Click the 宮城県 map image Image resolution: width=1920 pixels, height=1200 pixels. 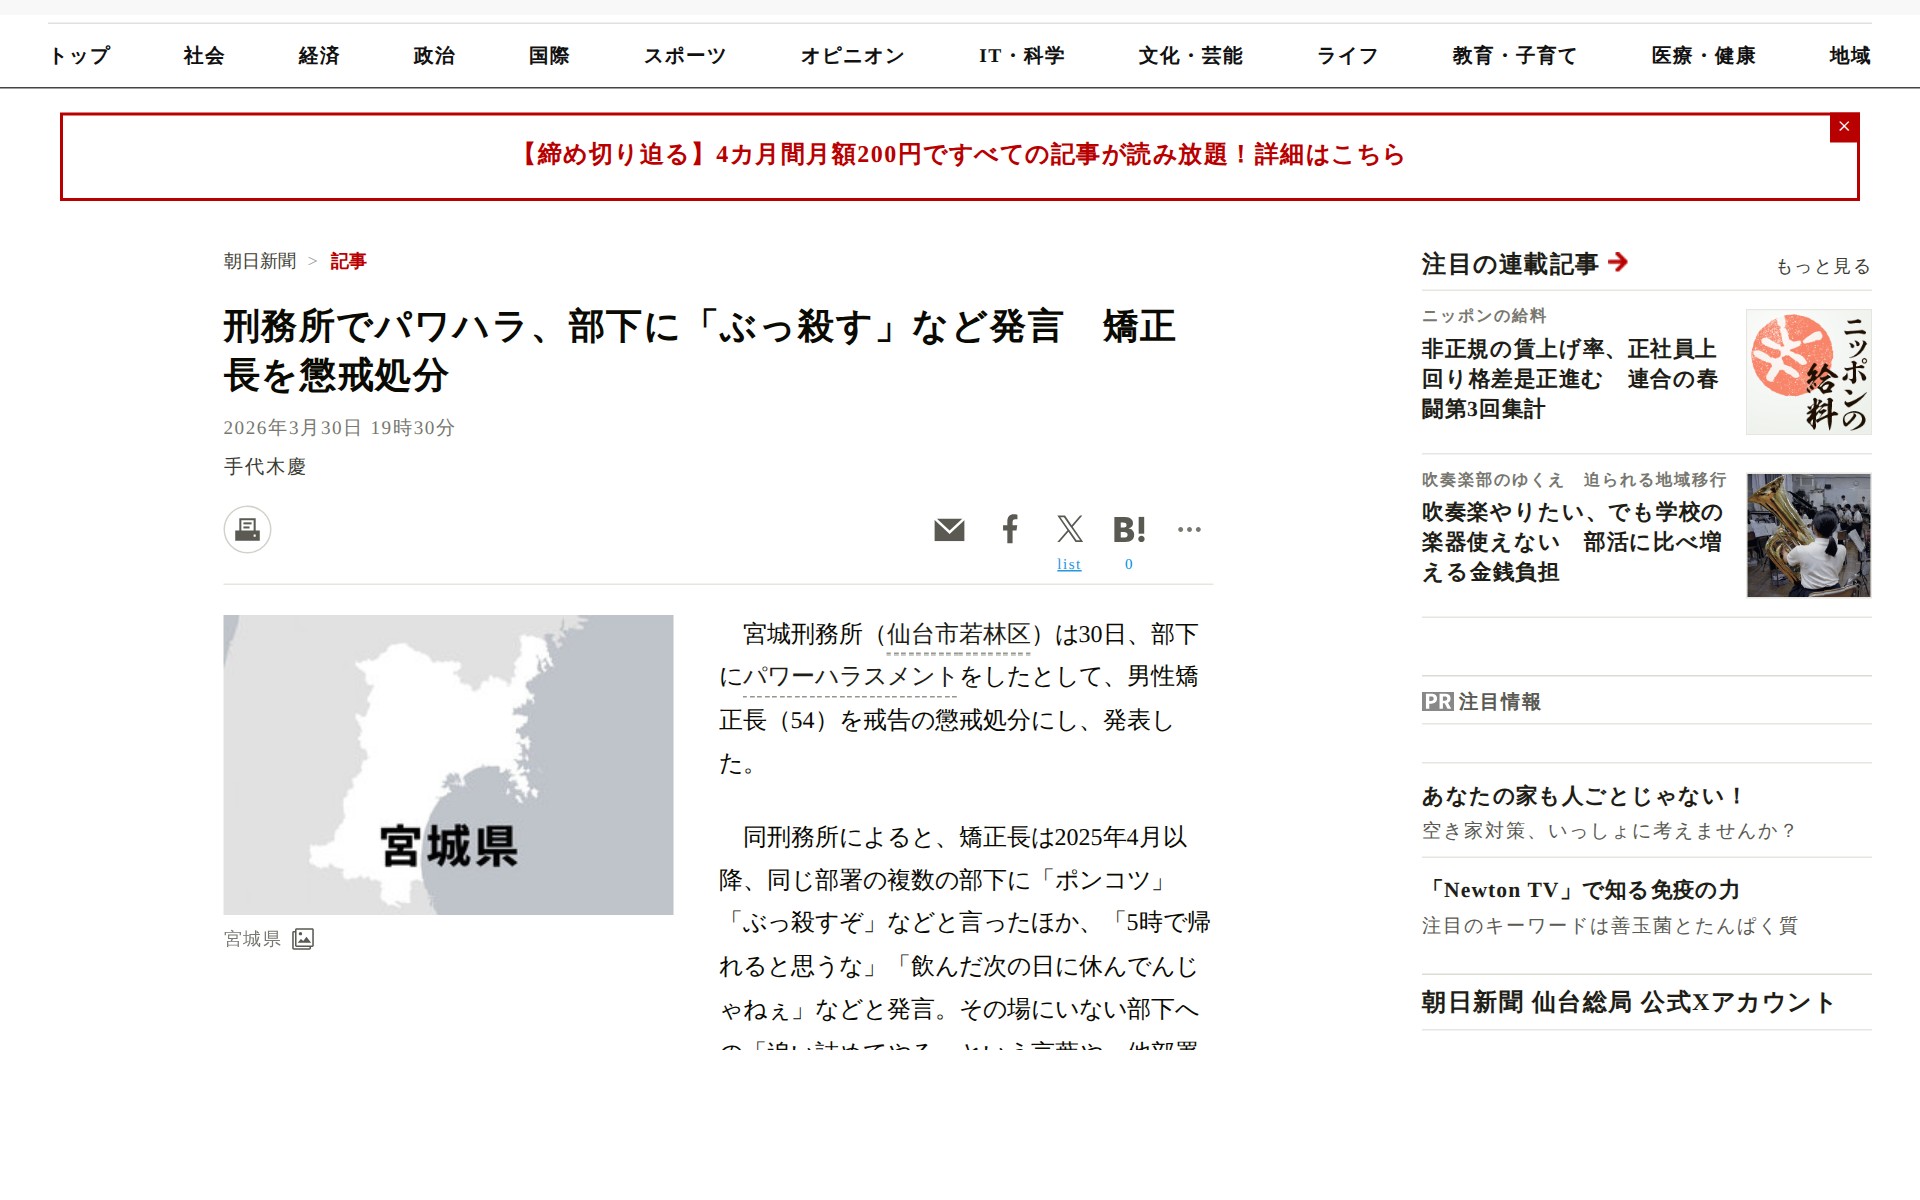tap(448, 764)
